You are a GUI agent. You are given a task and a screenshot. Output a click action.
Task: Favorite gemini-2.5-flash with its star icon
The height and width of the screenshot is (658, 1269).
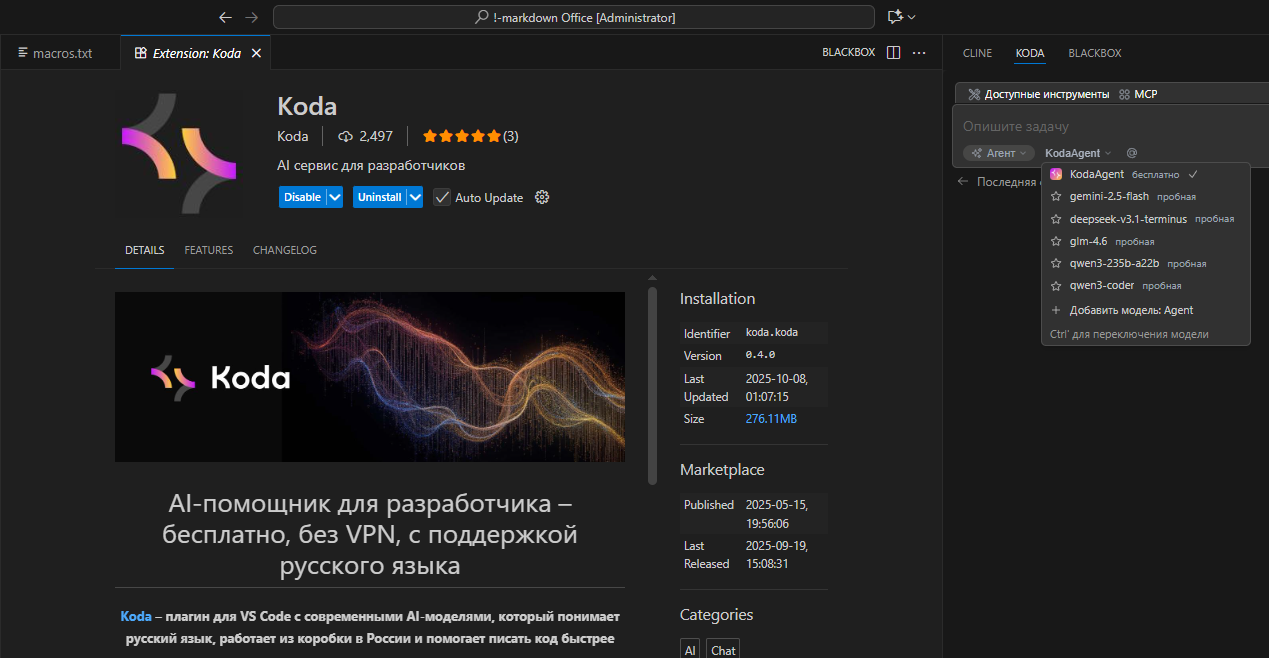[x=1056, y=196]
